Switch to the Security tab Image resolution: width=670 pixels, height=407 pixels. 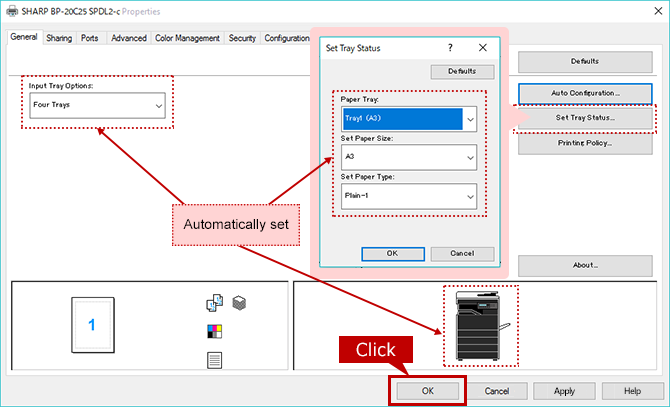pyautogui.click(x=242, y=38)
